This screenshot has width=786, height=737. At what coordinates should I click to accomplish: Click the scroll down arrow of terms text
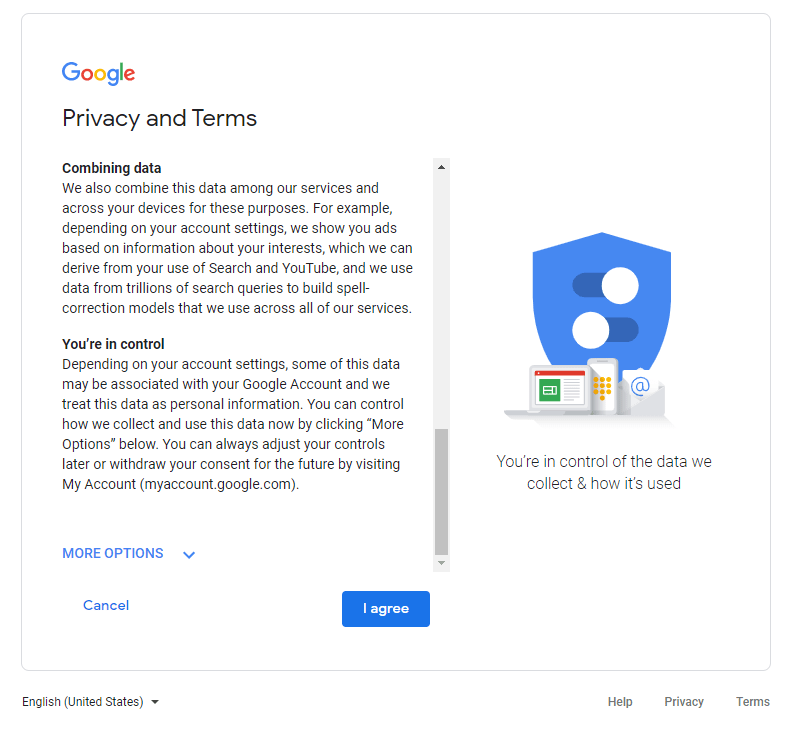tap(441, 563)
